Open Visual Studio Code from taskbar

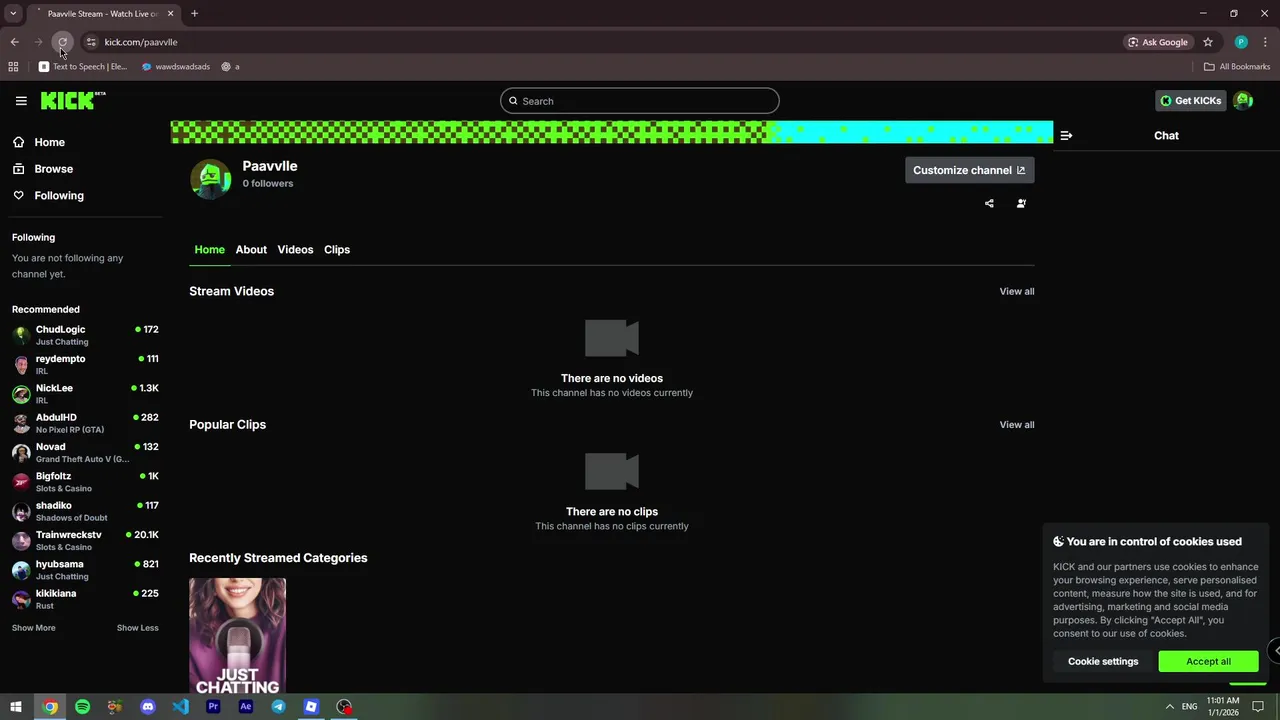tap(180, 707)
